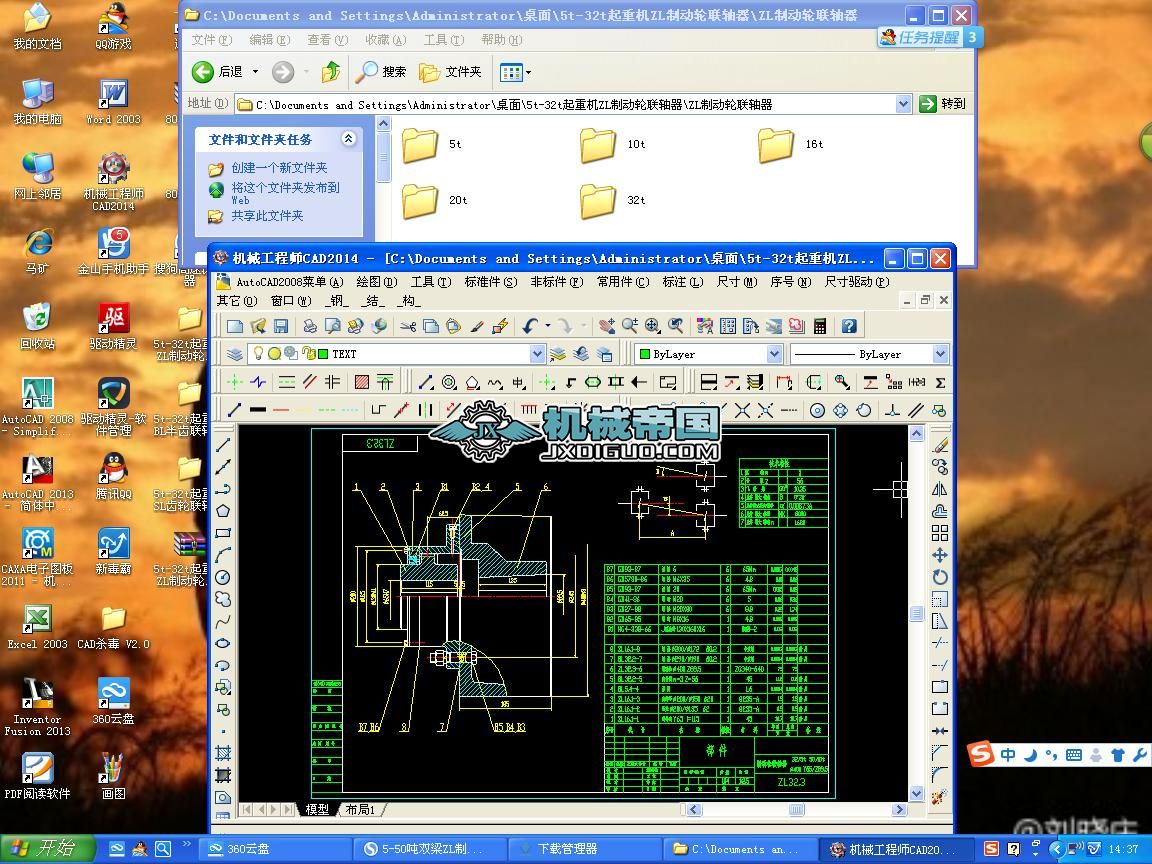Image resolution: width=1152 pixels, height=864 pixels.
Task: Click the 搜索 button in Explorer
Action: click(x=381, y=72)
